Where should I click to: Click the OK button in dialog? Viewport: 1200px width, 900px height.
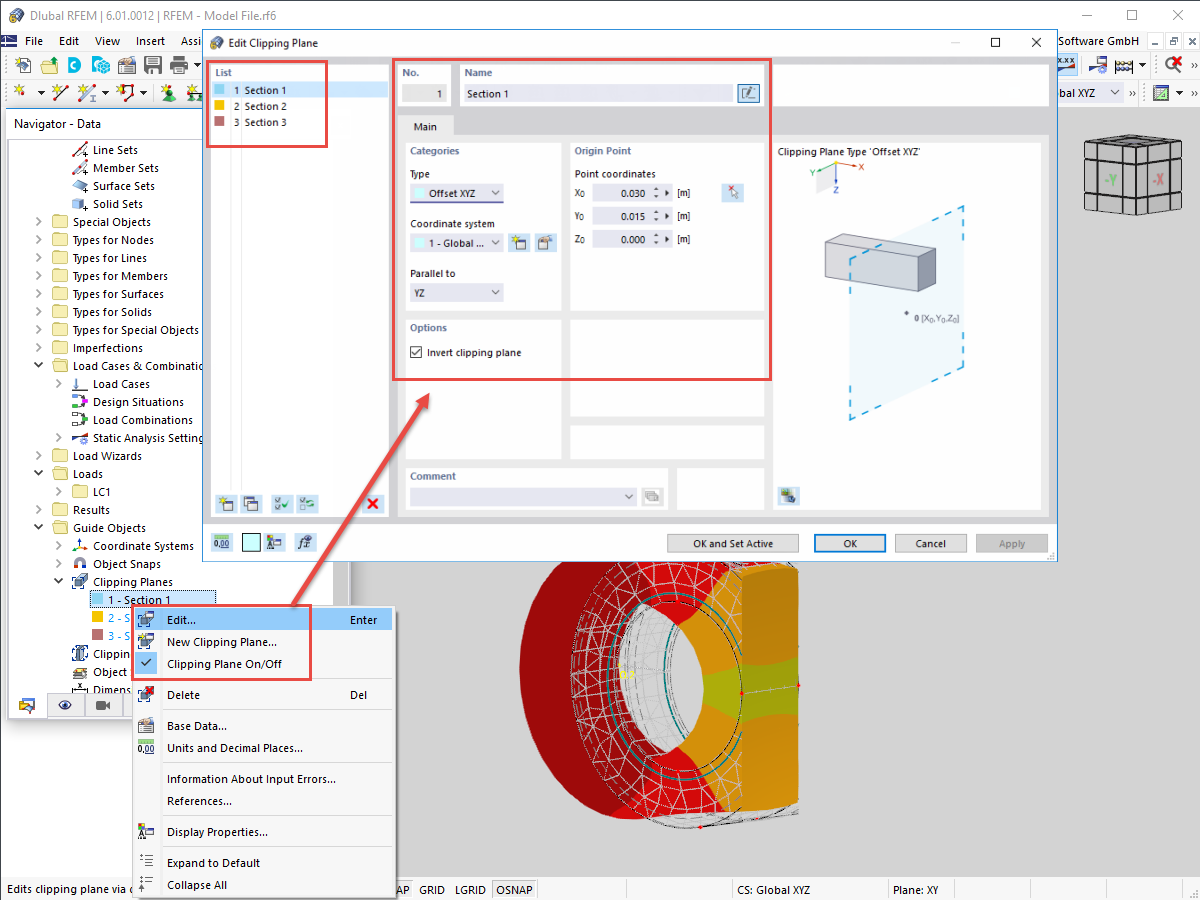(850, 543)
